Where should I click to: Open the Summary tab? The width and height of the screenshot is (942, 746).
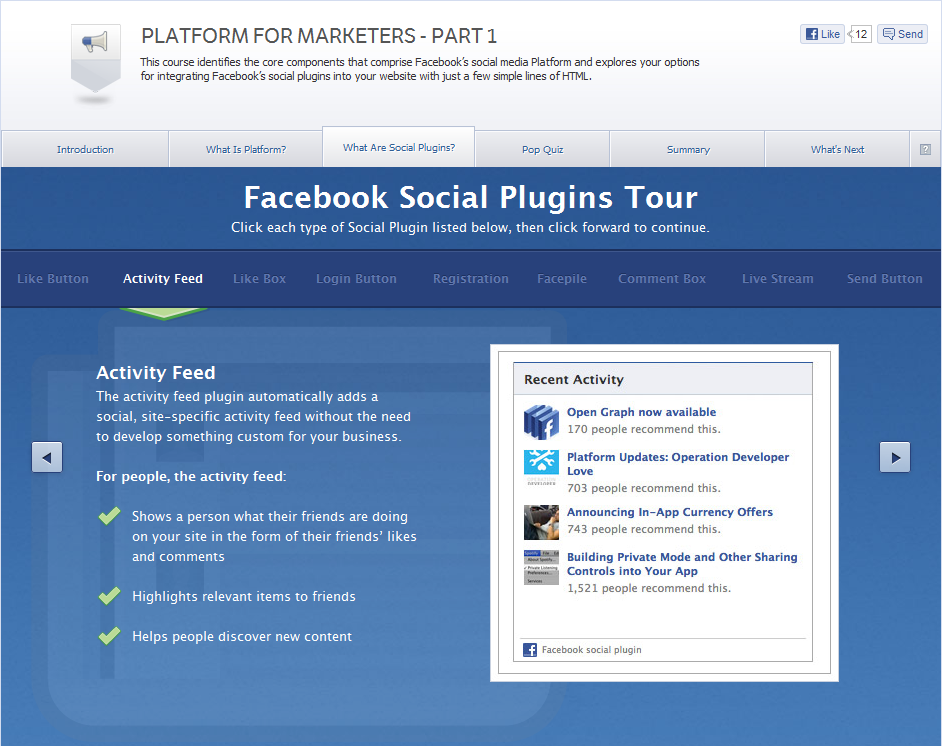688,150
